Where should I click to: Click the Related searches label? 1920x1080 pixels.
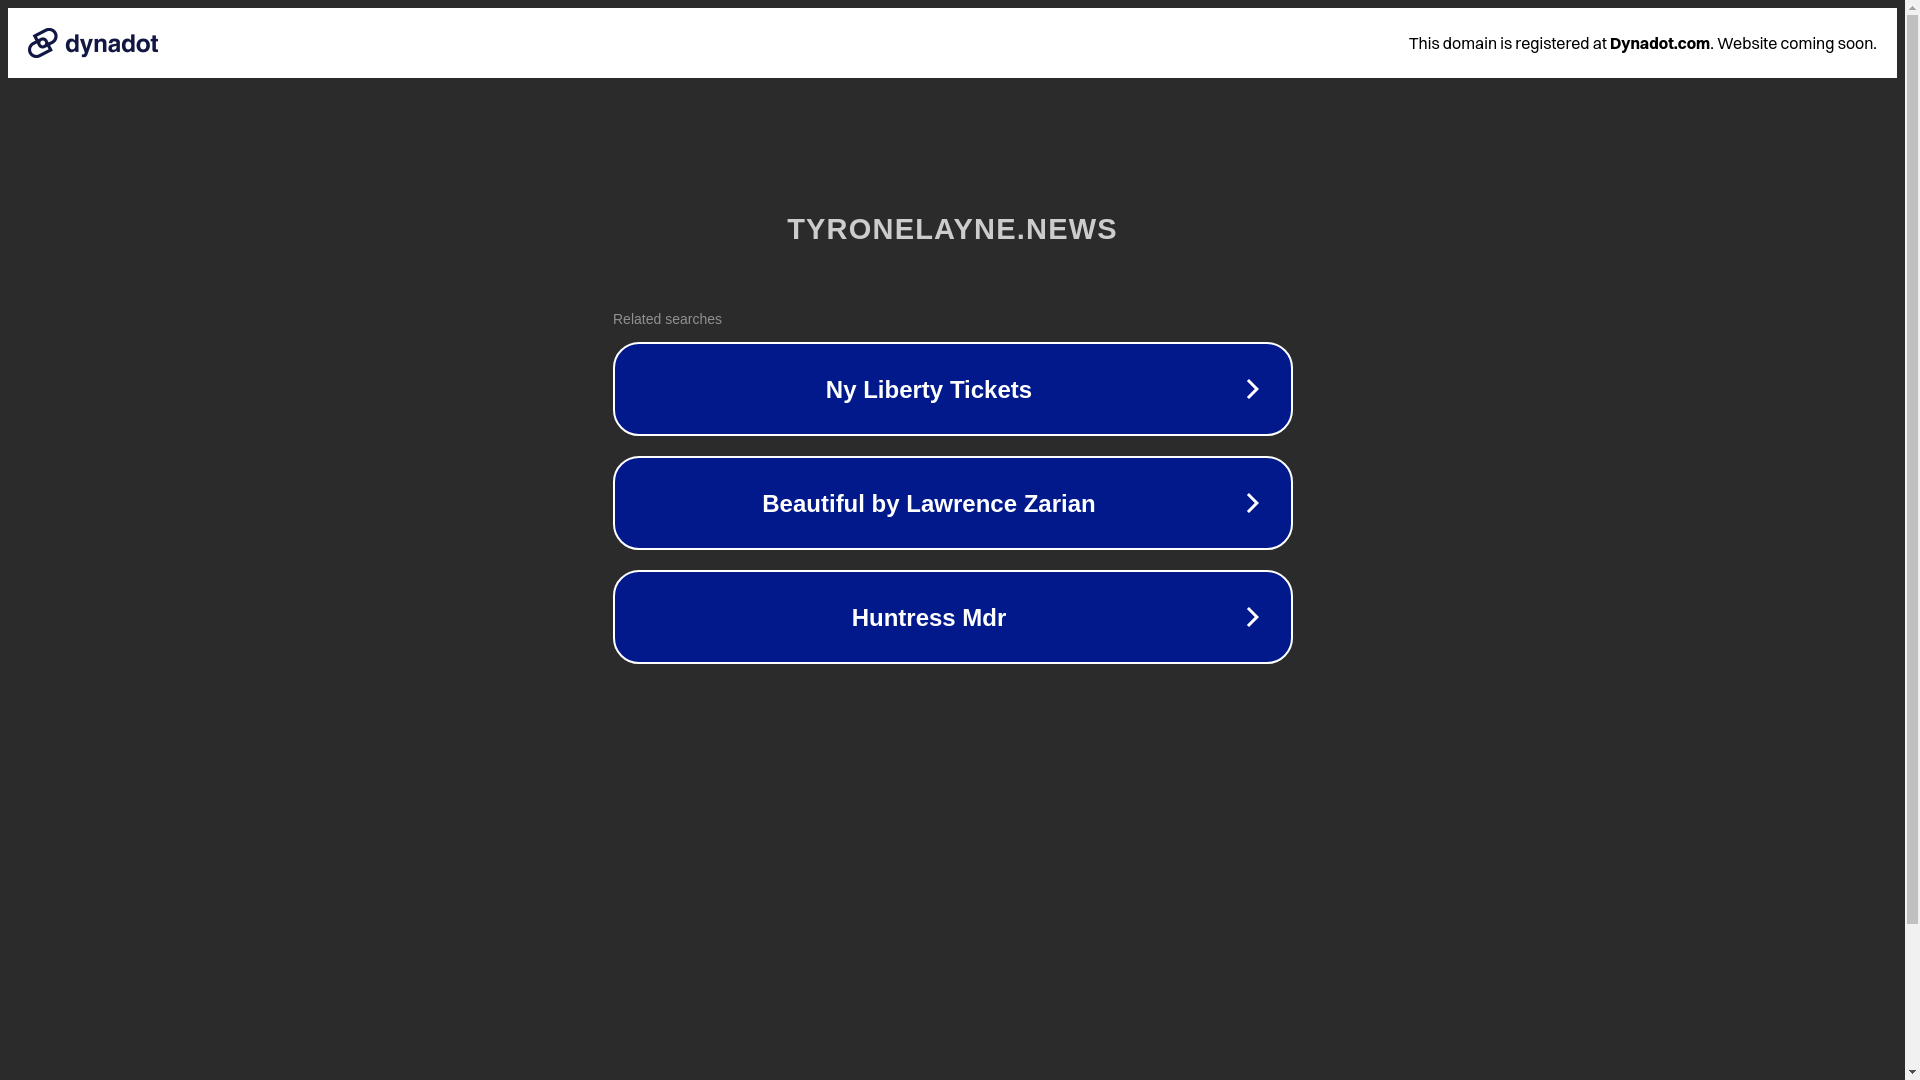pyautogui.click(x=667, y=319)
